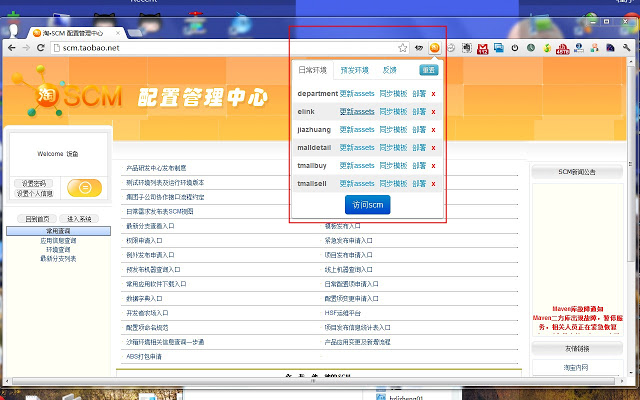Remove malldetail row with red x
This screenshot has height=400, width=640.
(433, 148)
